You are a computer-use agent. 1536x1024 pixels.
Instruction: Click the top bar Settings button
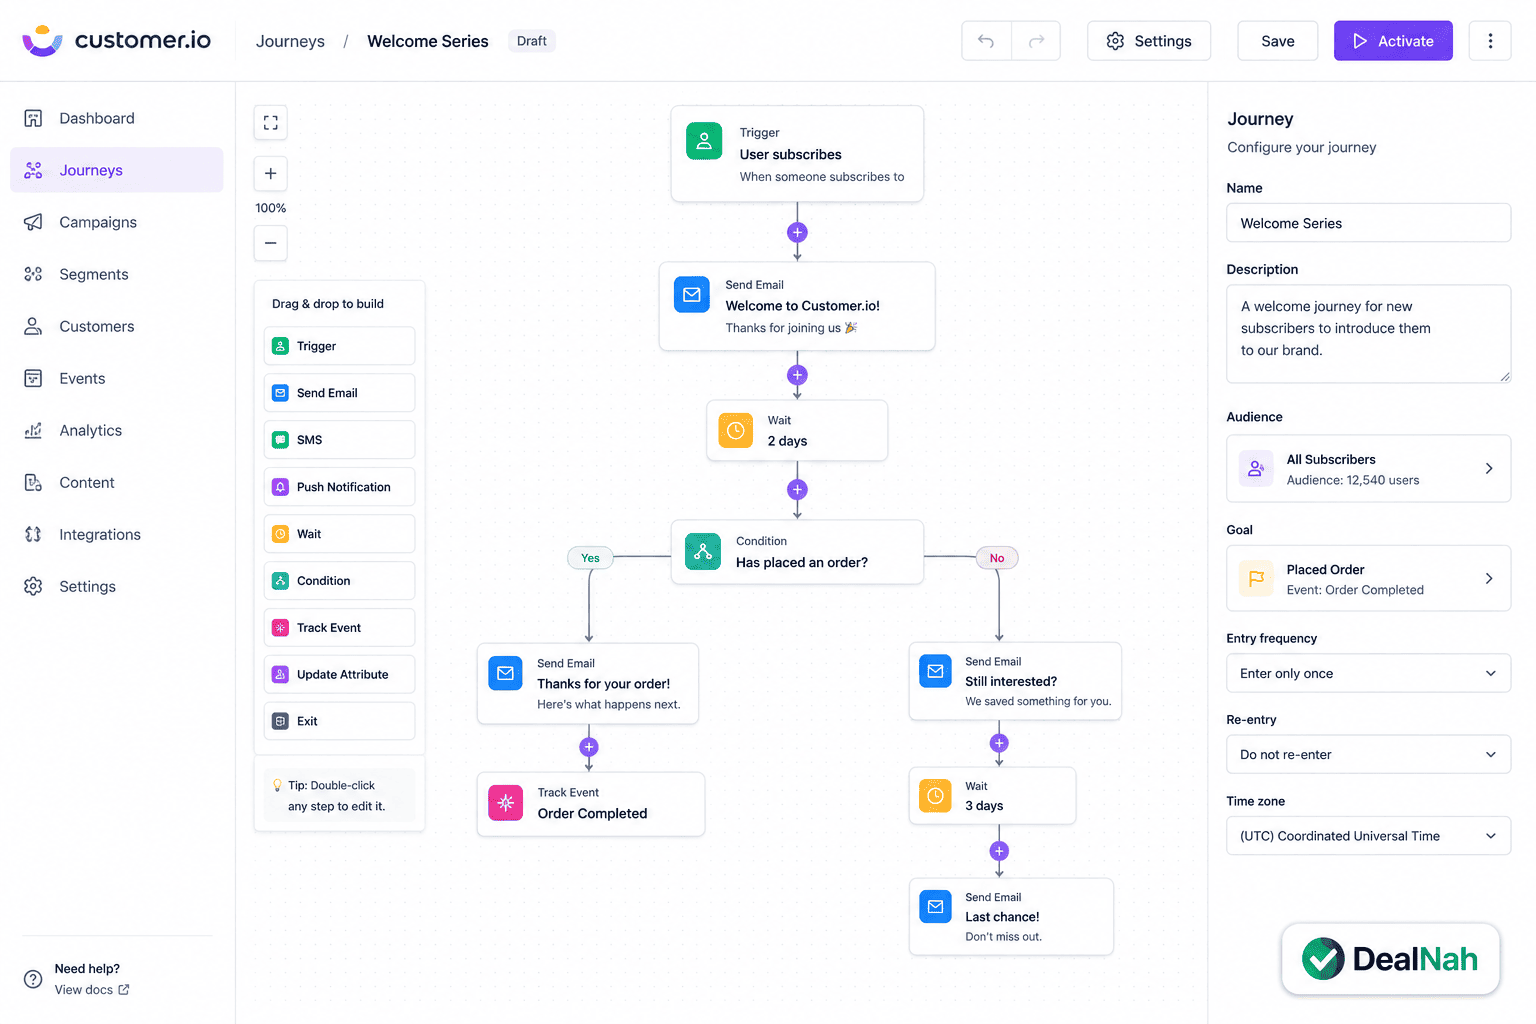[x=1149, y=41]
